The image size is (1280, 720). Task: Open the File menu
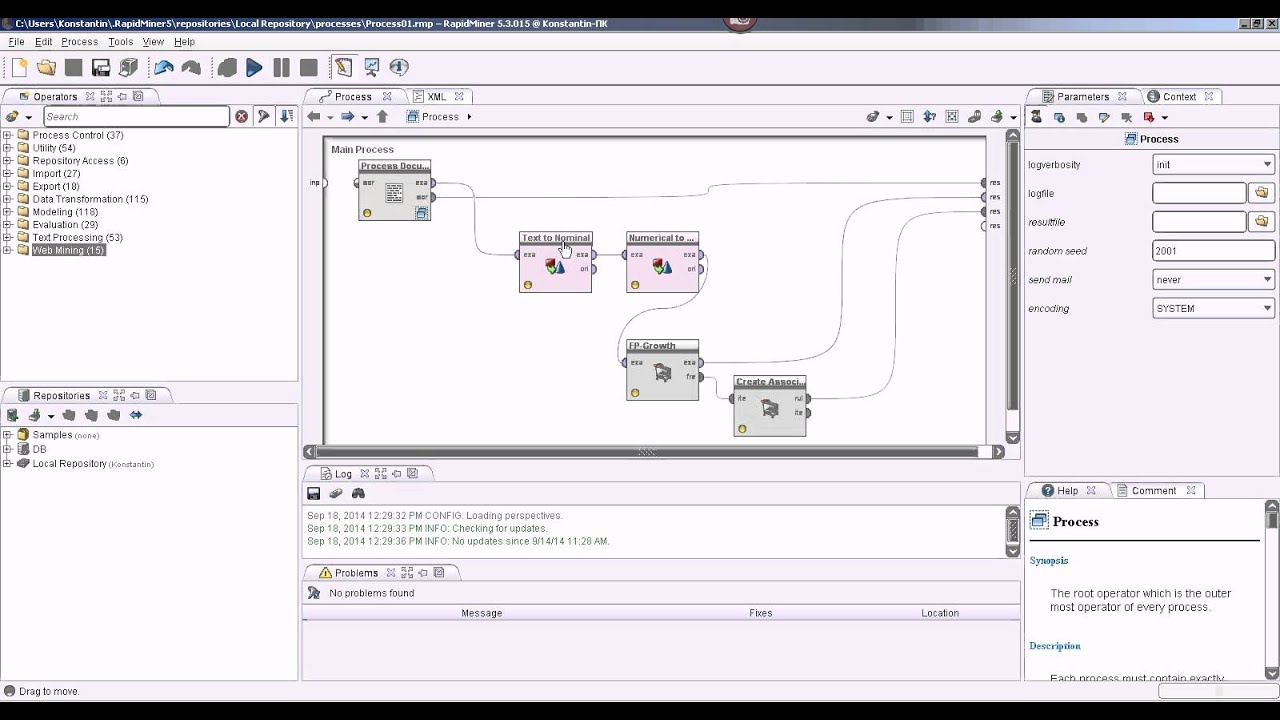pos(16,42)
